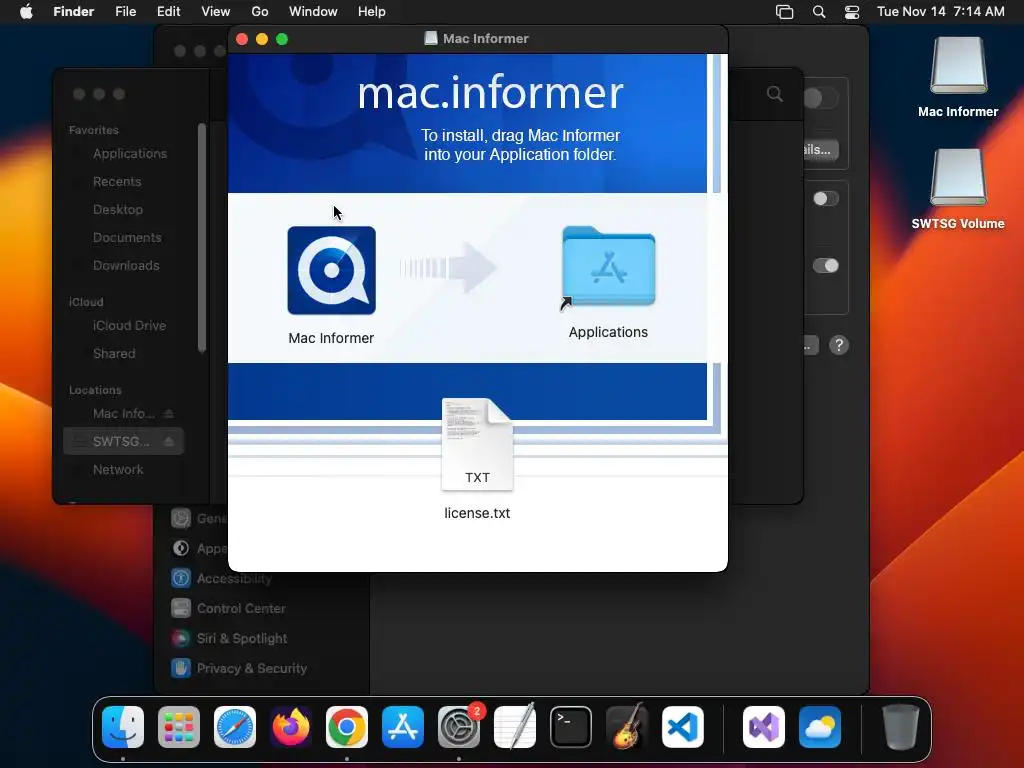Launch Google Chrome from the Dock
The image size is (1024, 768).
tap(347, 727)
